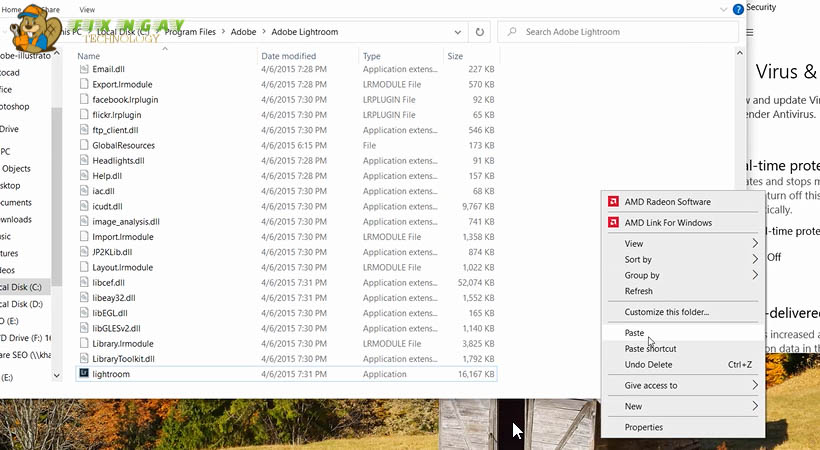Expand the View submenu
Image resolution: width=820 pixels, height=450 pixels.
point(755,243)
